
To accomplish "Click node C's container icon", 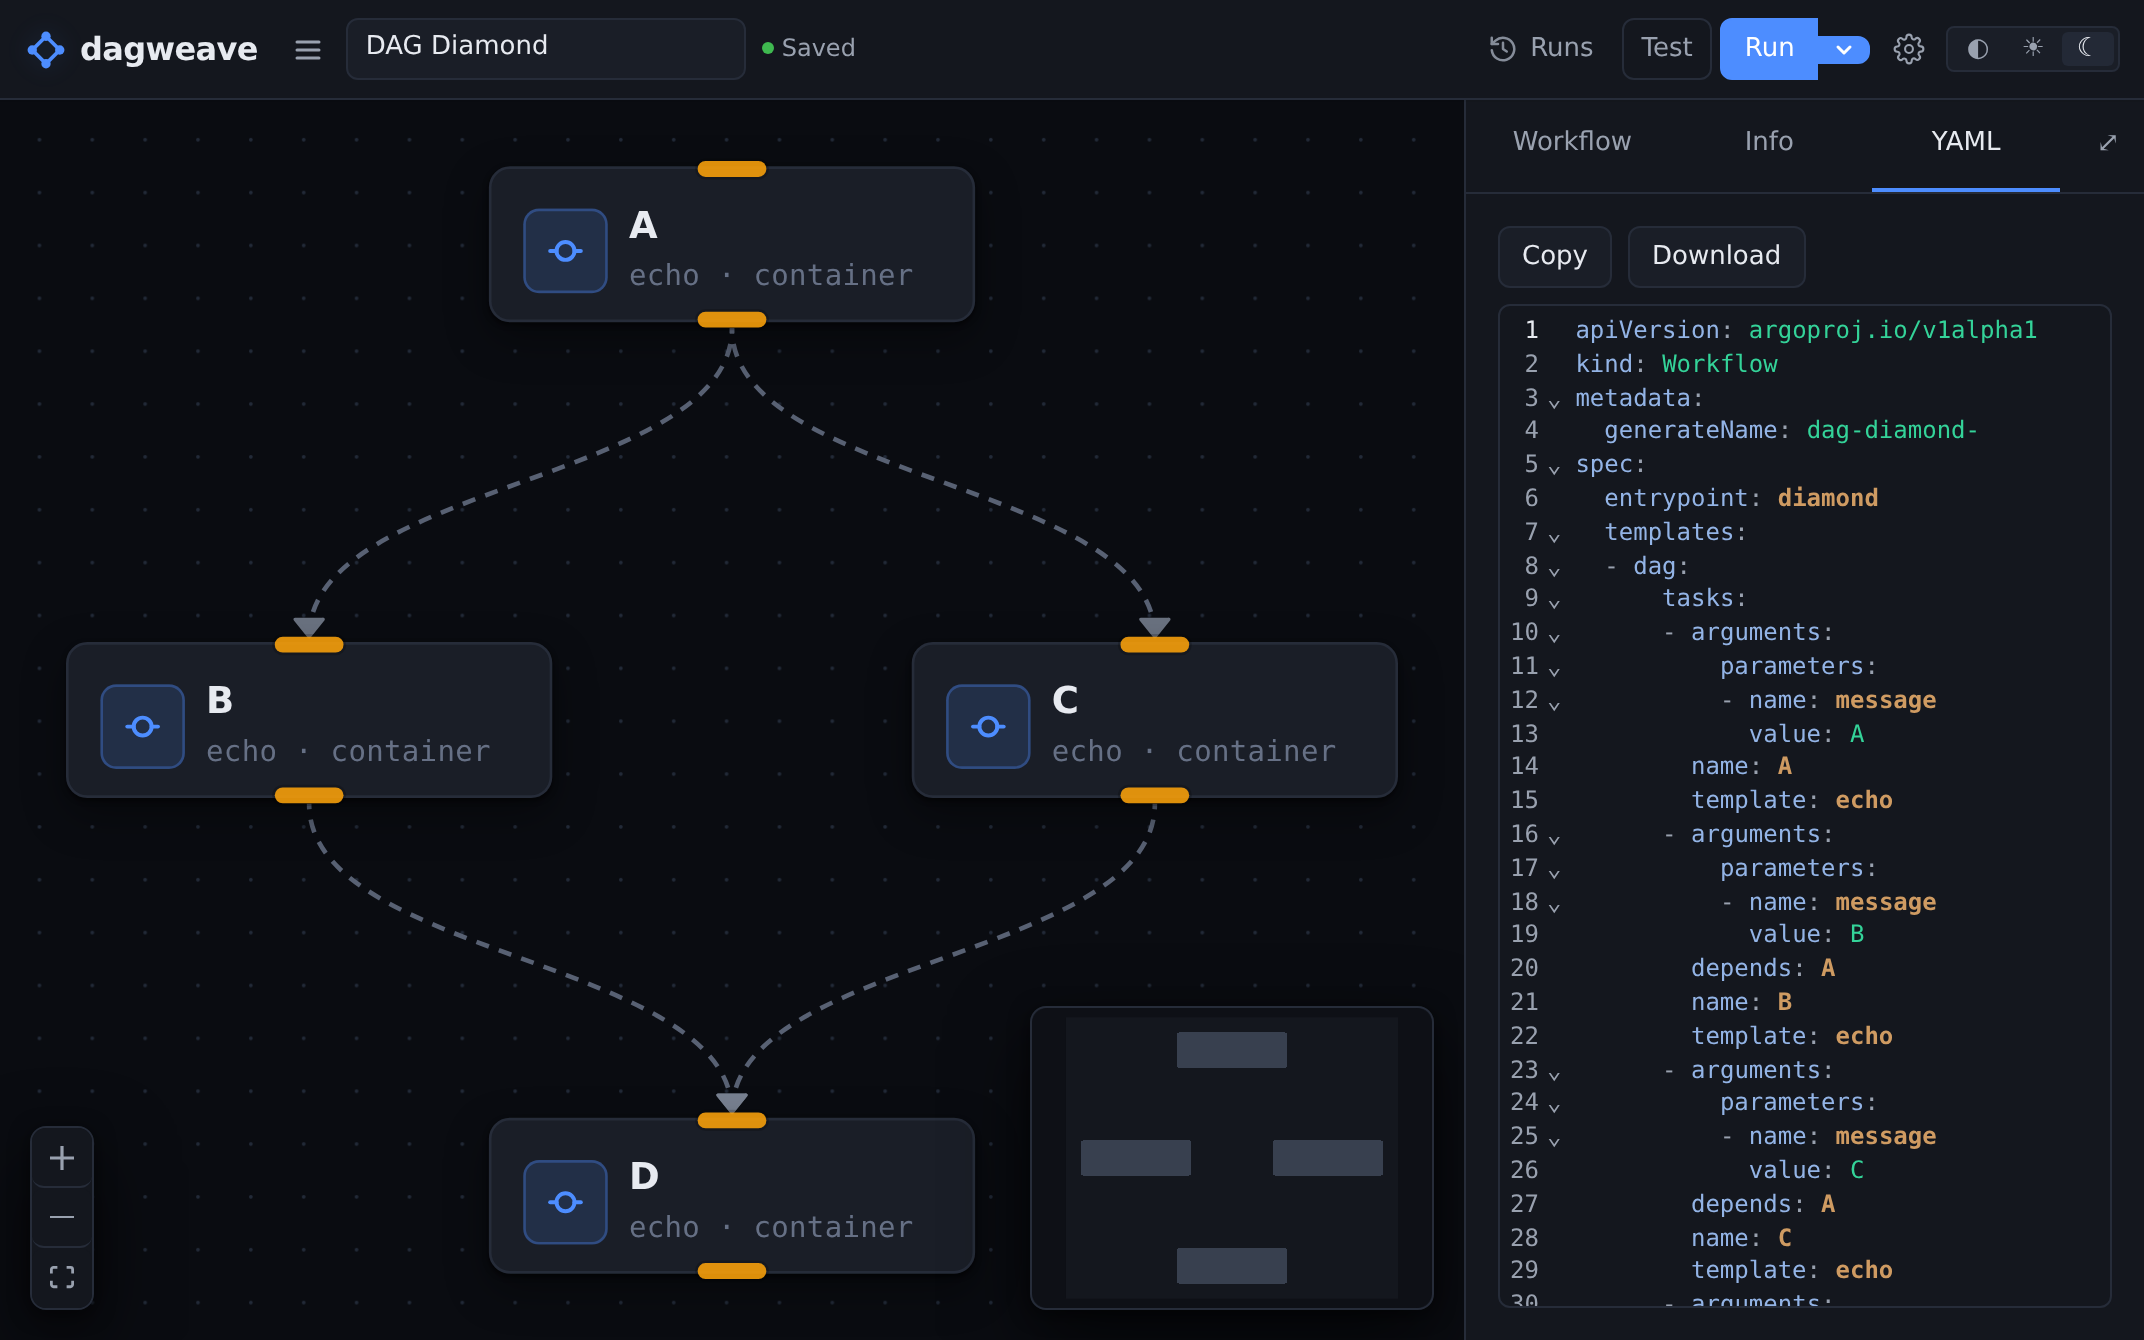I will pyautogui.click(x=988, y=726).
